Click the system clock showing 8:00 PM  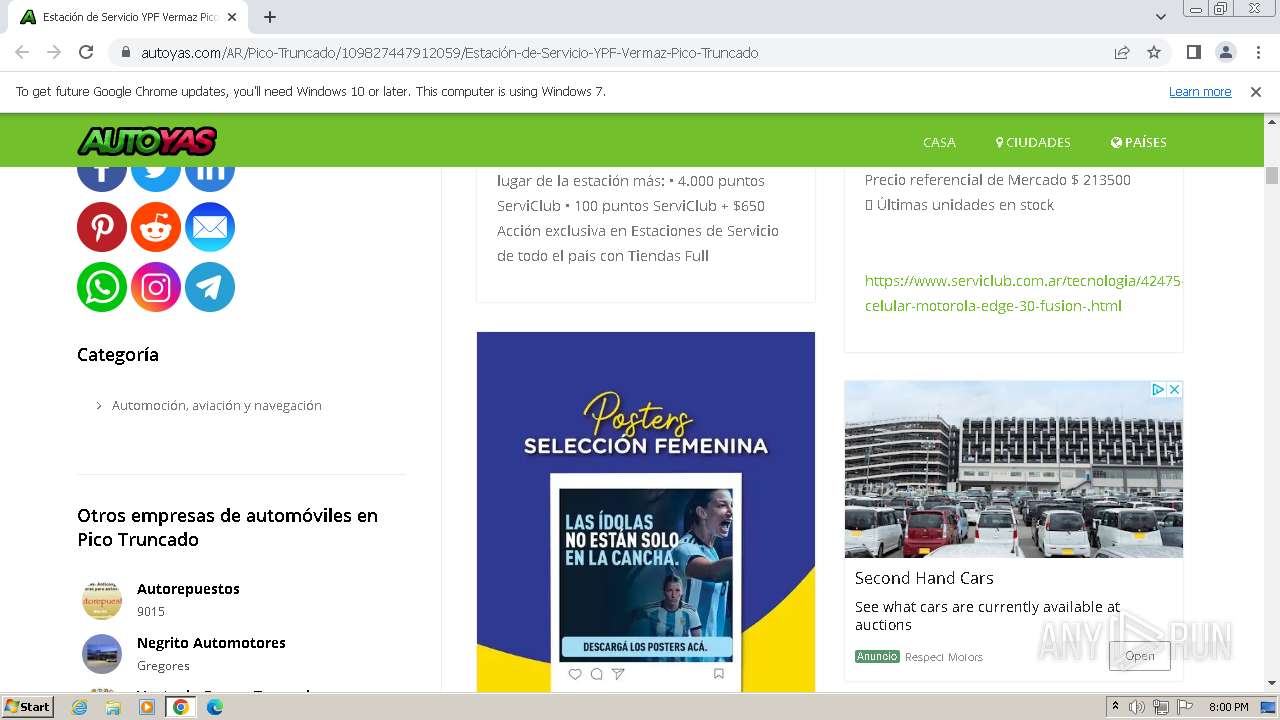[x=1228, y=707]
